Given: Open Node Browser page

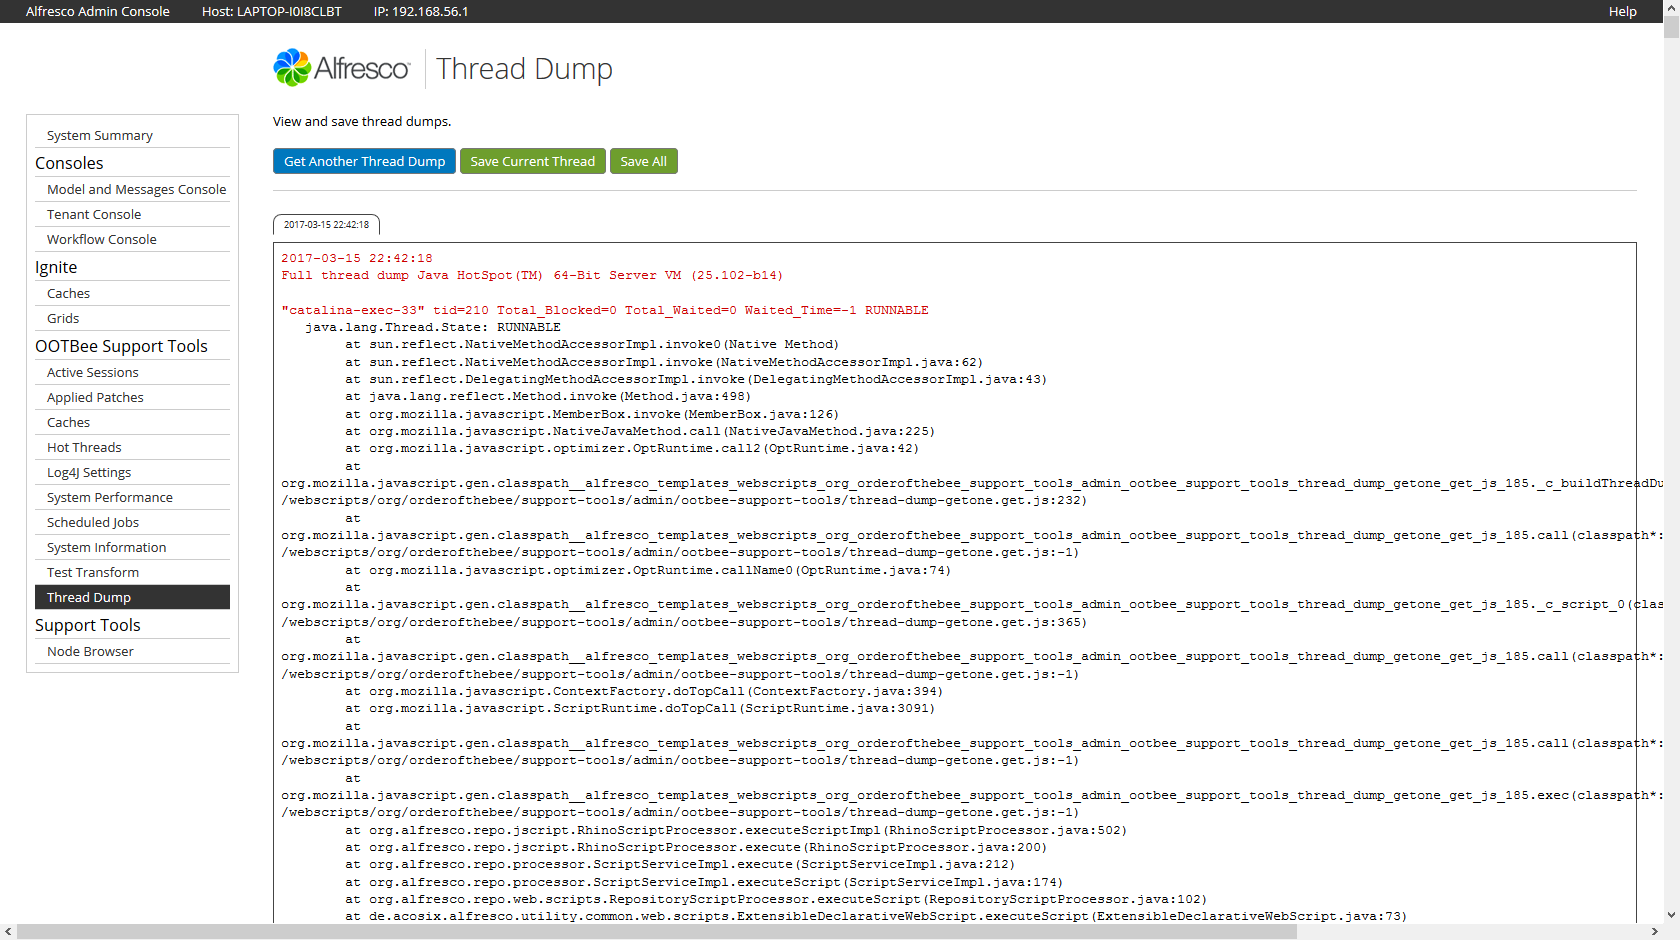Looking at the screenshot, I should pos(132,651).
